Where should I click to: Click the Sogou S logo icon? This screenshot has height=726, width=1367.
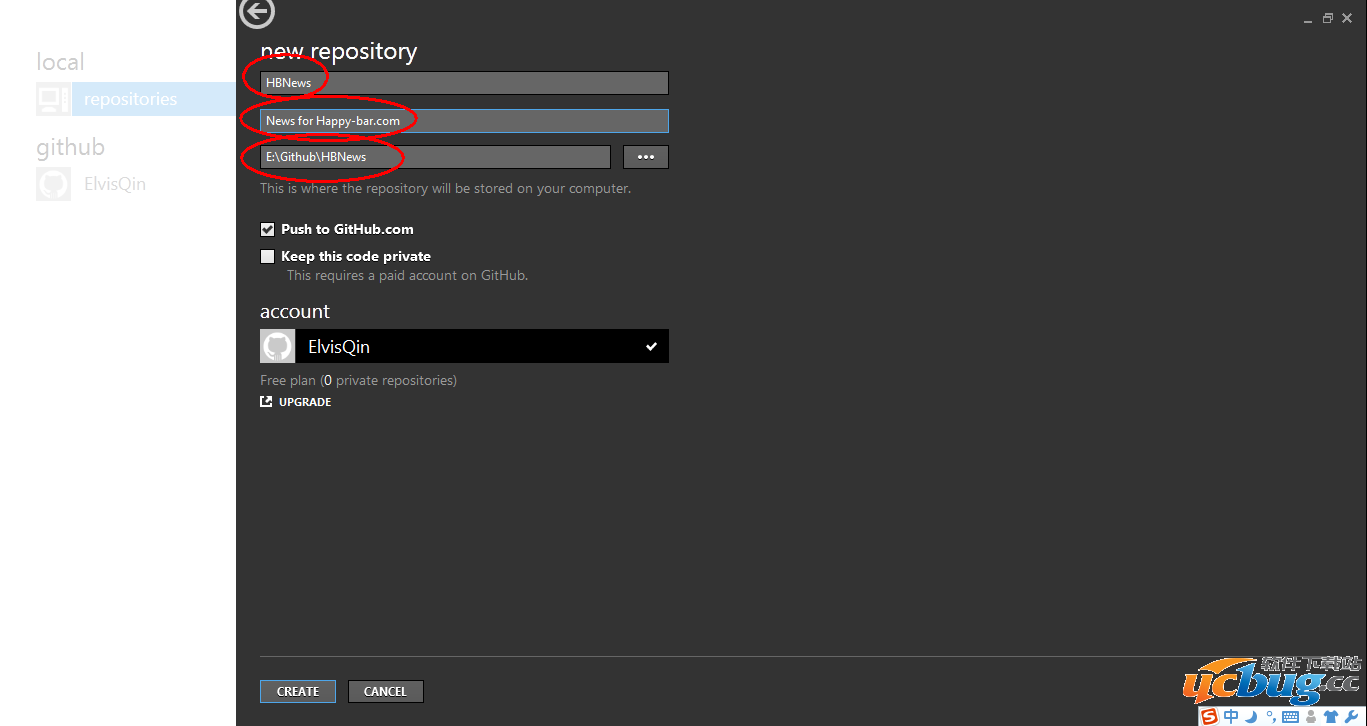pos(1210,716)
